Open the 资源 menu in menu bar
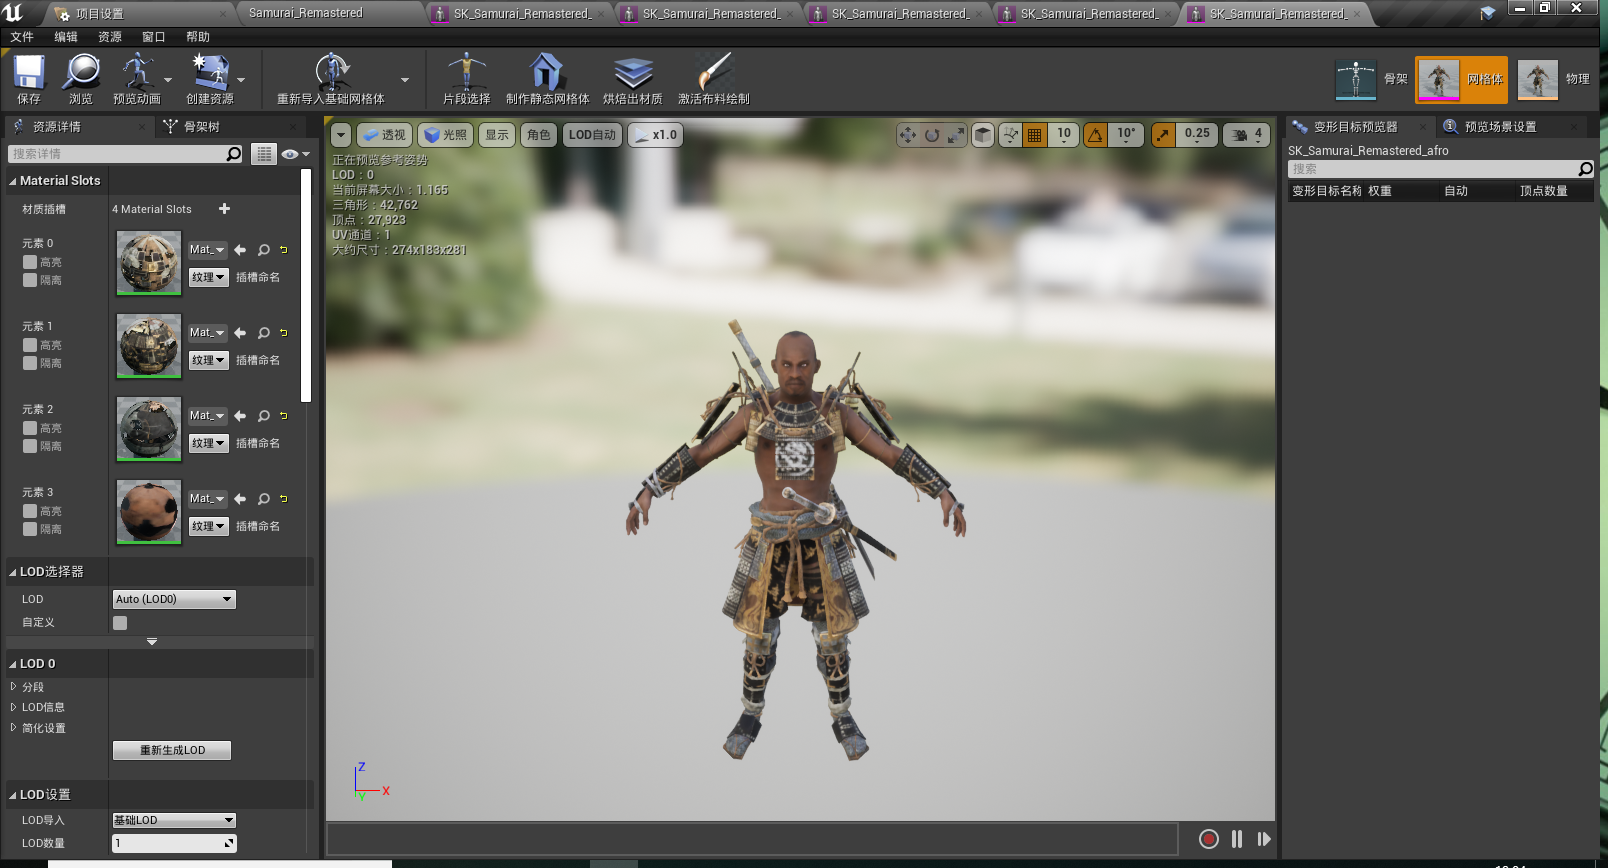Viewport: 1608px width, 868px height. click(110, 37)
